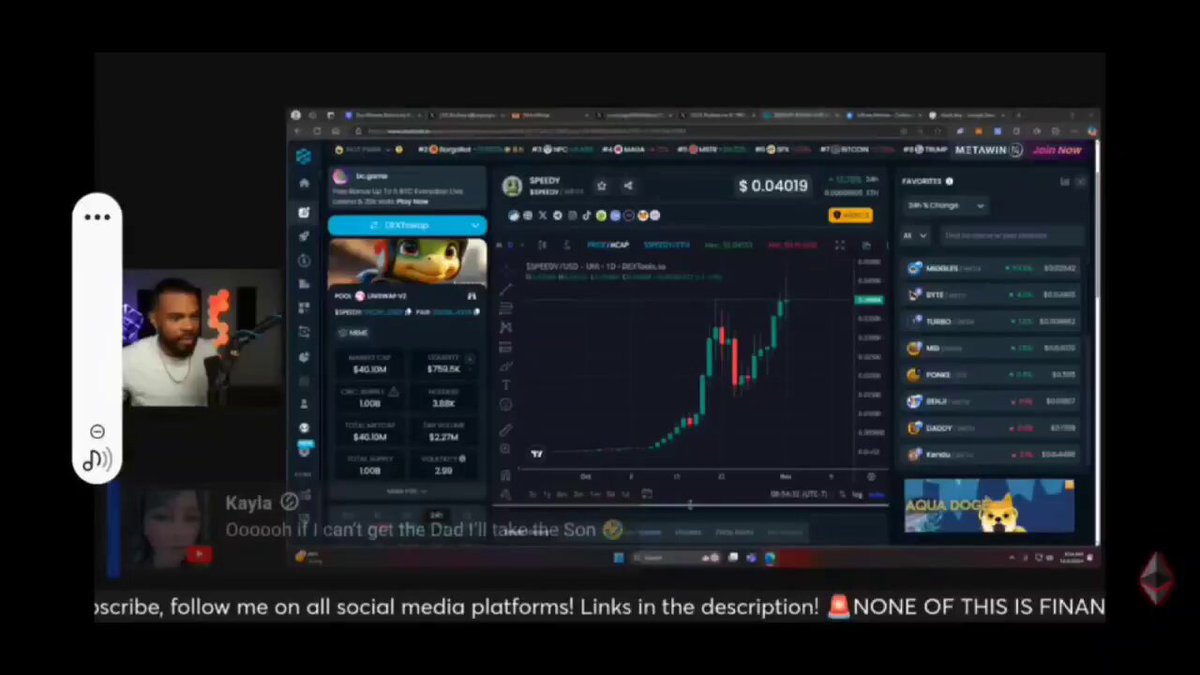Screen dimensions: 1200x675
Task: Click the binoculars icon next to UNISWAP V2
Action: click(x=472, y=296)
